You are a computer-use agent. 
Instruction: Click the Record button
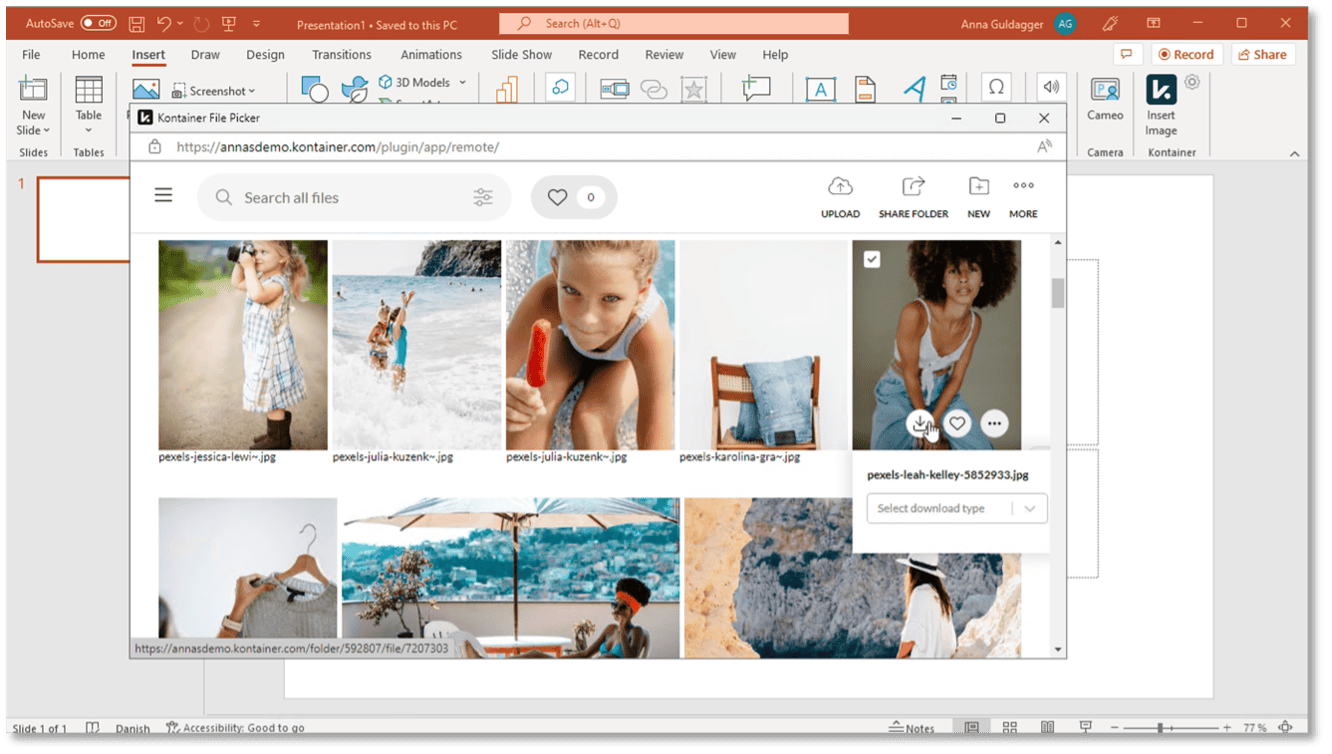pos(1186,54)
